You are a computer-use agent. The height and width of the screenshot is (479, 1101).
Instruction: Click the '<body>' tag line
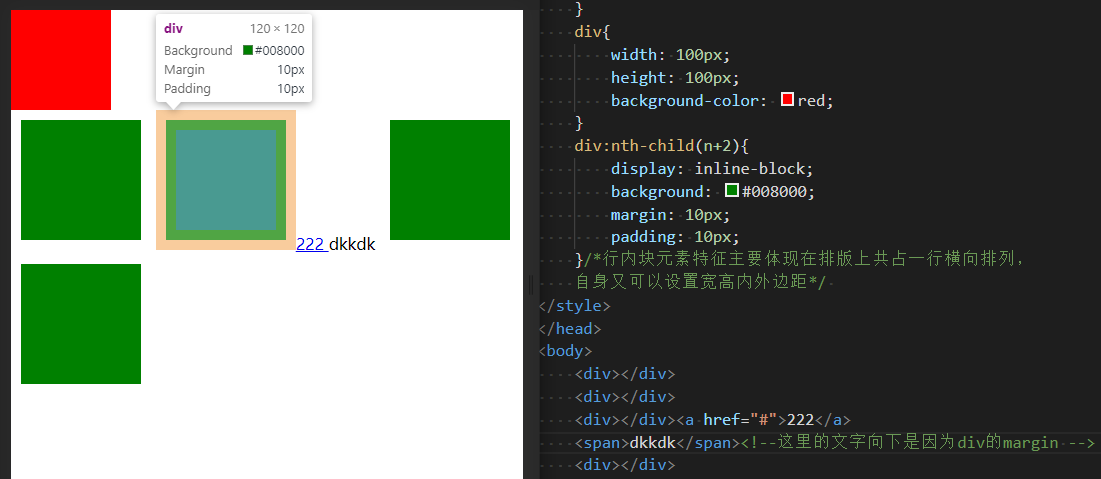565,350
